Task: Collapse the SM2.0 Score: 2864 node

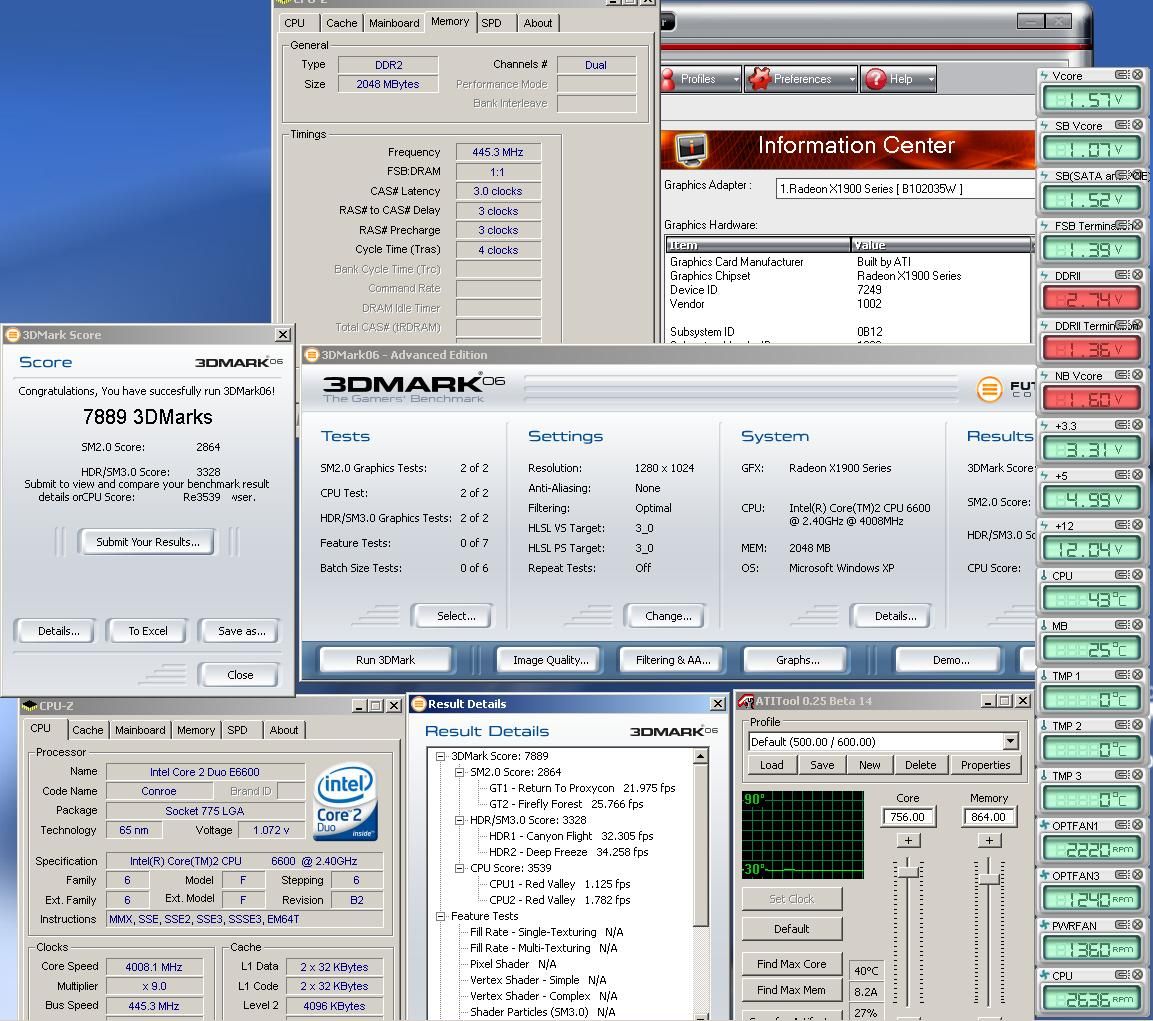Action: [x=460, y=772]
